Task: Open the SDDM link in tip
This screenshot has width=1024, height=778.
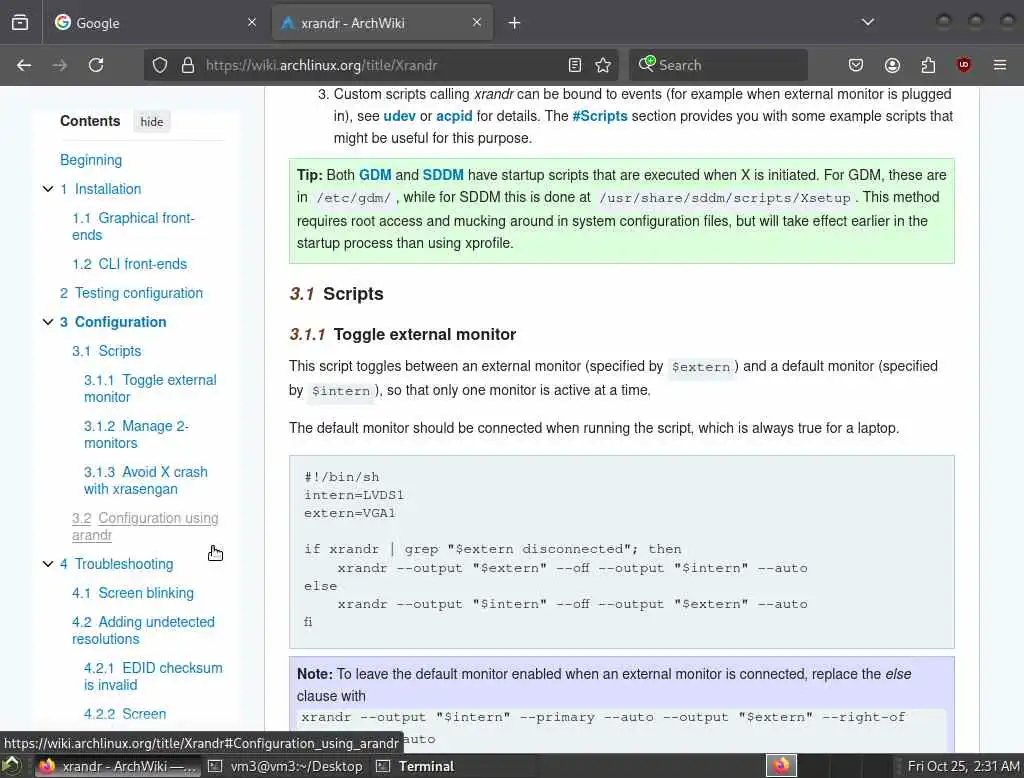Action: (x=443, y=175)
